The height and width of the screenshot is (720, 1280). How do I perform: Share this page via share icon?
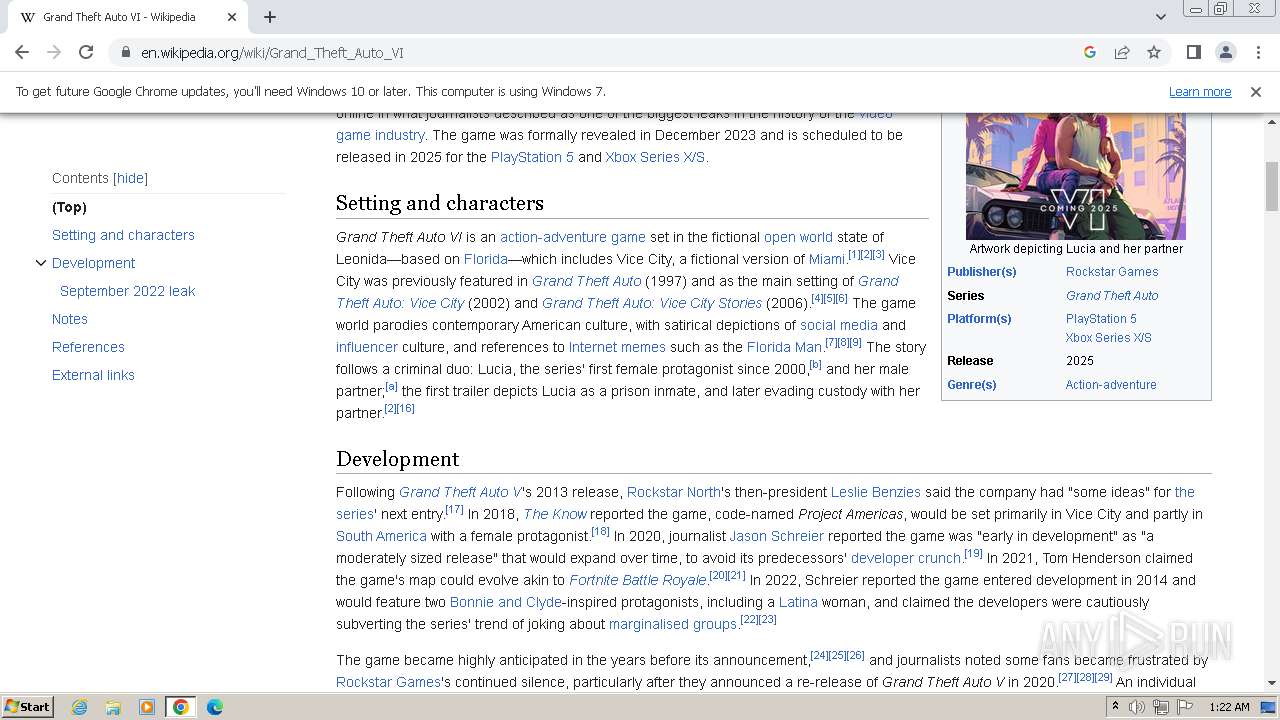pyautogui.click(x=1122, y=53)
